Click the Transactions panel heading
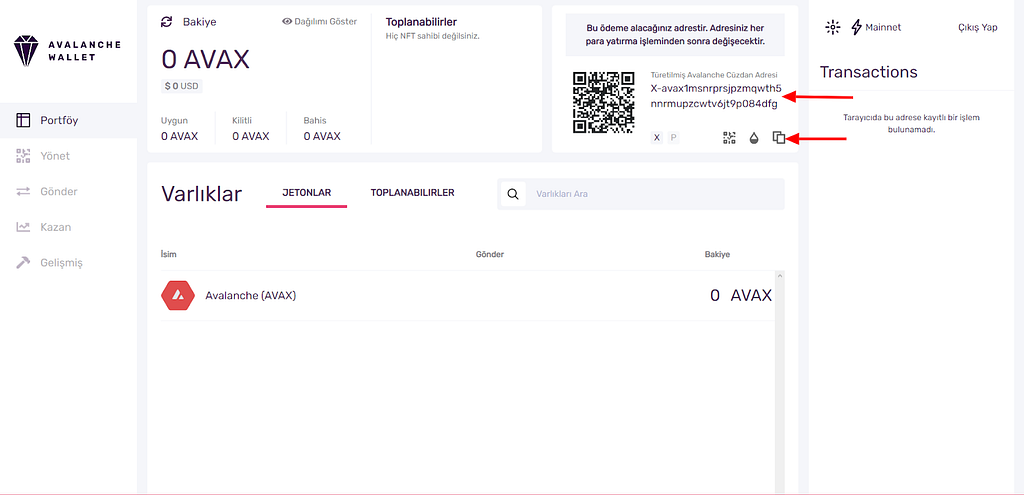Screen dimensions: 1024x495 [x=869, y=72]
